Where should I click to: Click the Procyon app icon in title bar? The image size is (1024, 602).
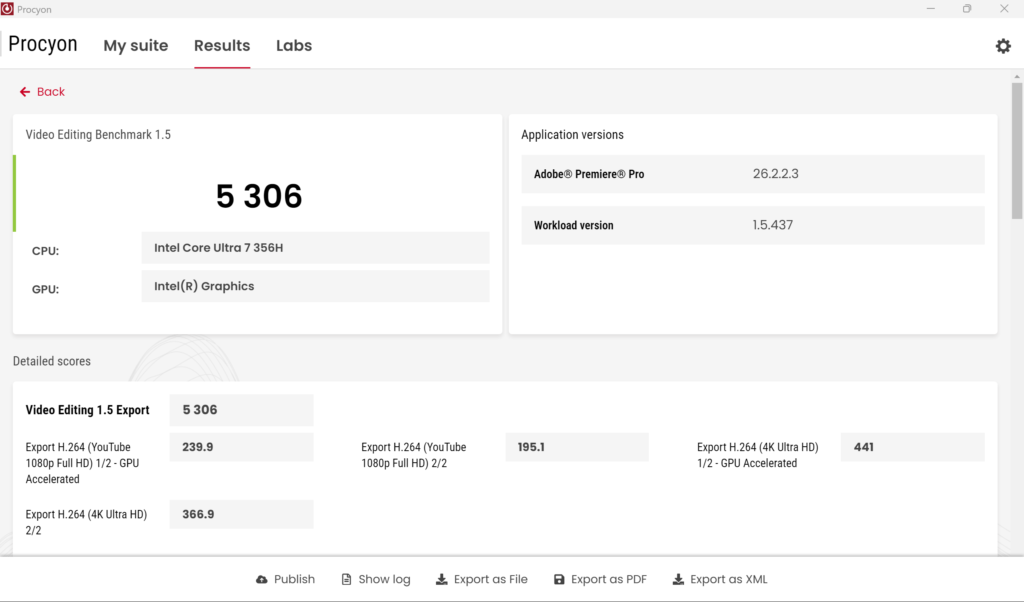pyautogui.click(x=7, y=9)
